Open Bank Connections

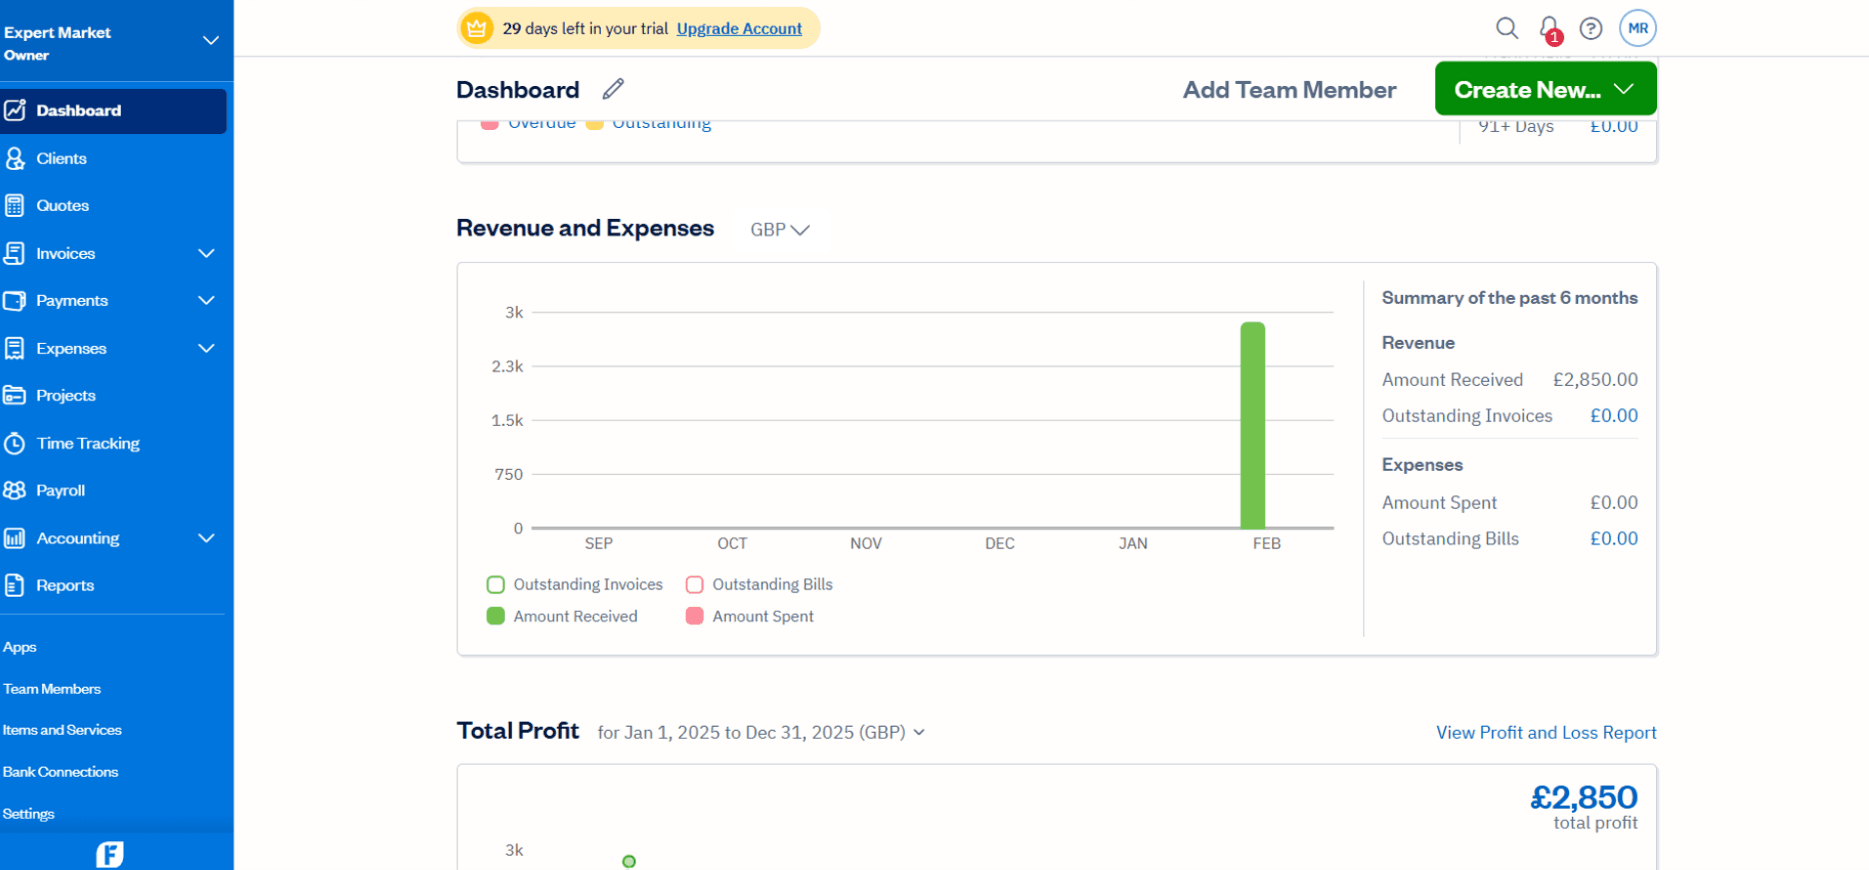pyautogui.click(x=61, y=772)
